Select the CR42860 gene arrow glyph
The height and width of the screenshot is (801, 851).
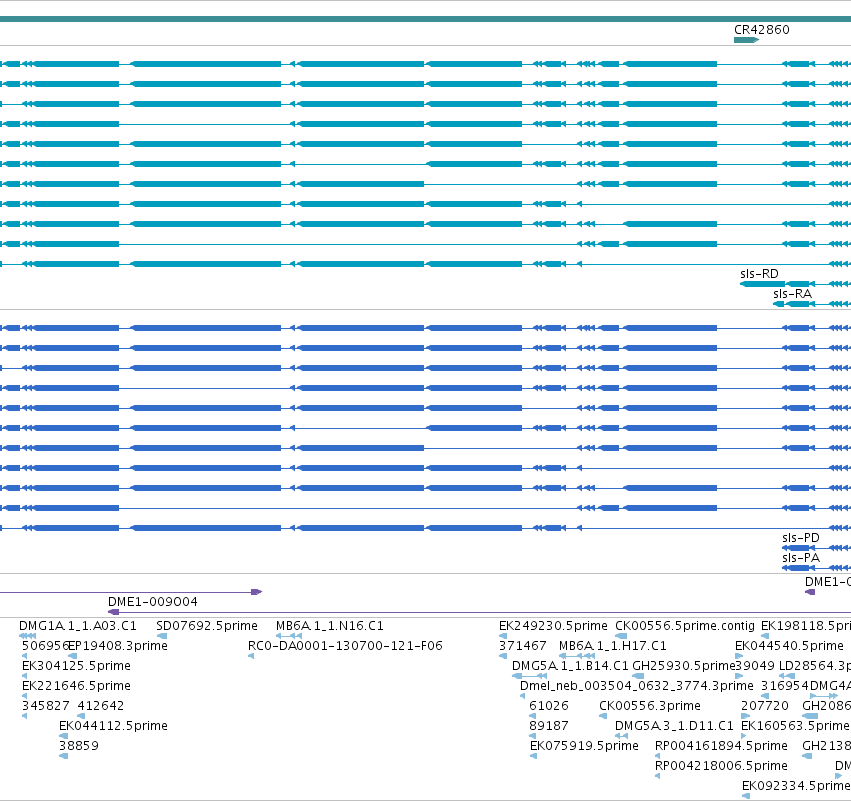coord(746,40)
